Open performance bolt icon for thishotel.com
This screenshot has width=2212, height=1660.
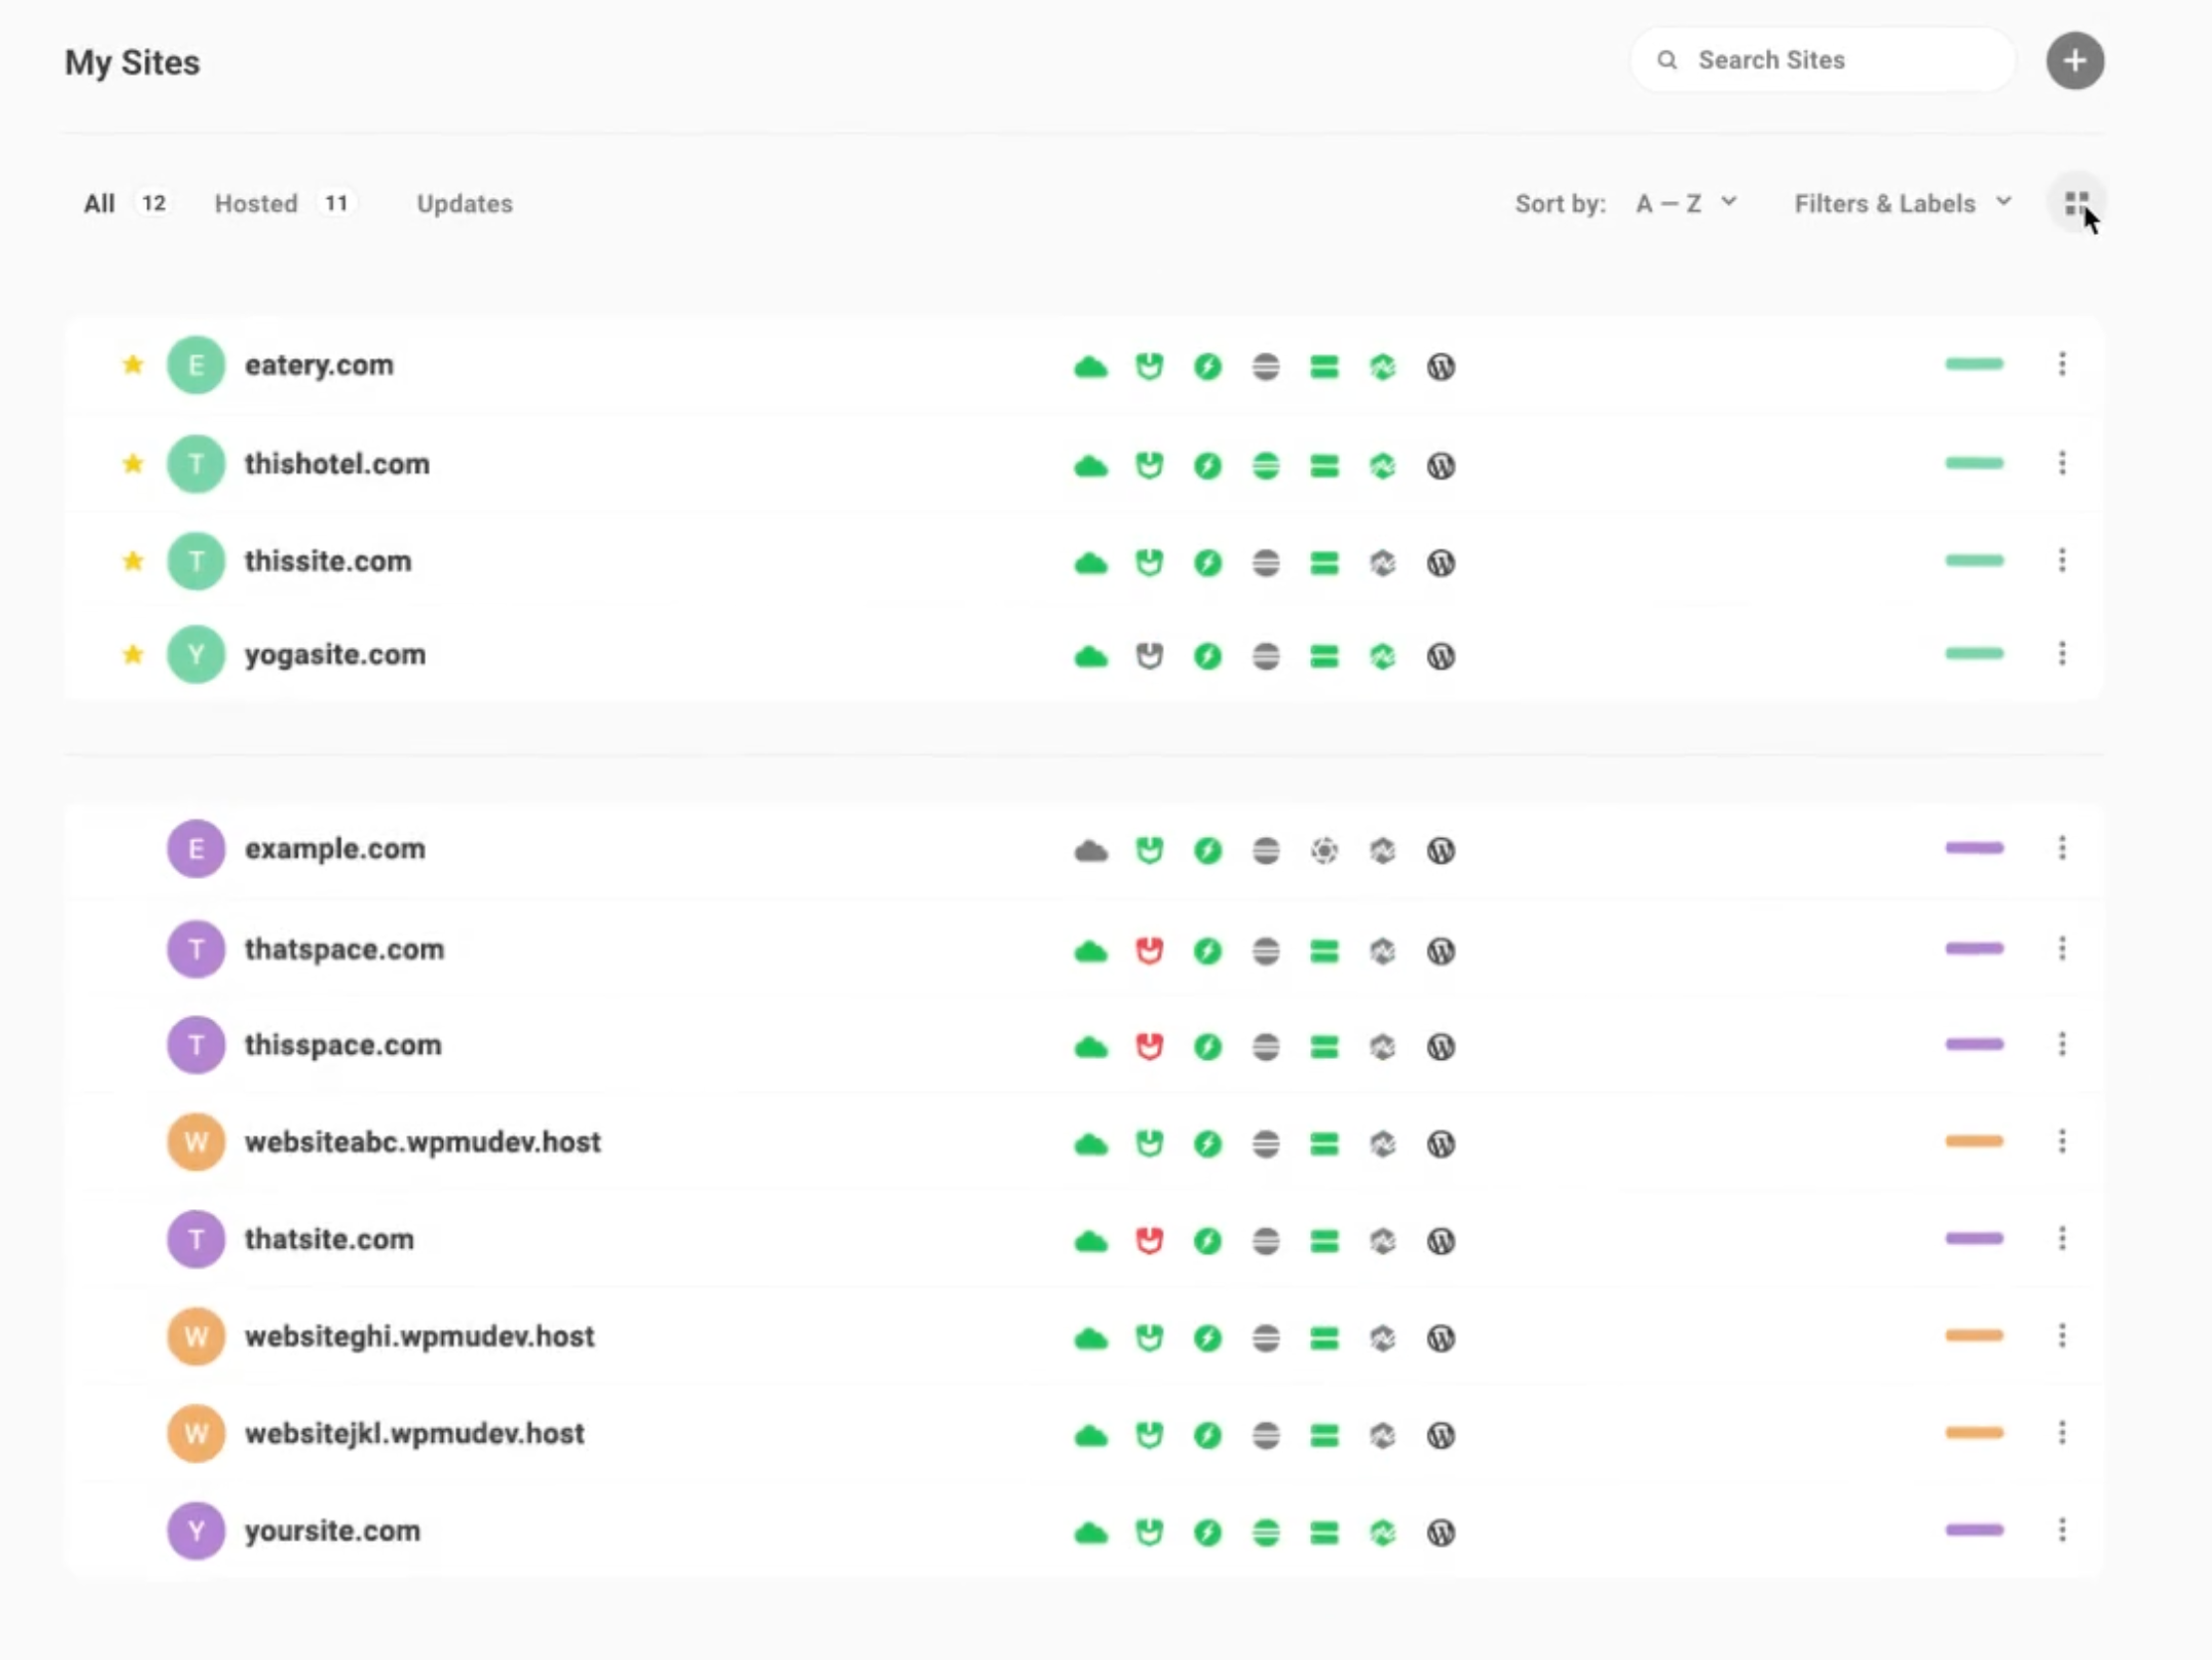click(x=1208, y=466)
